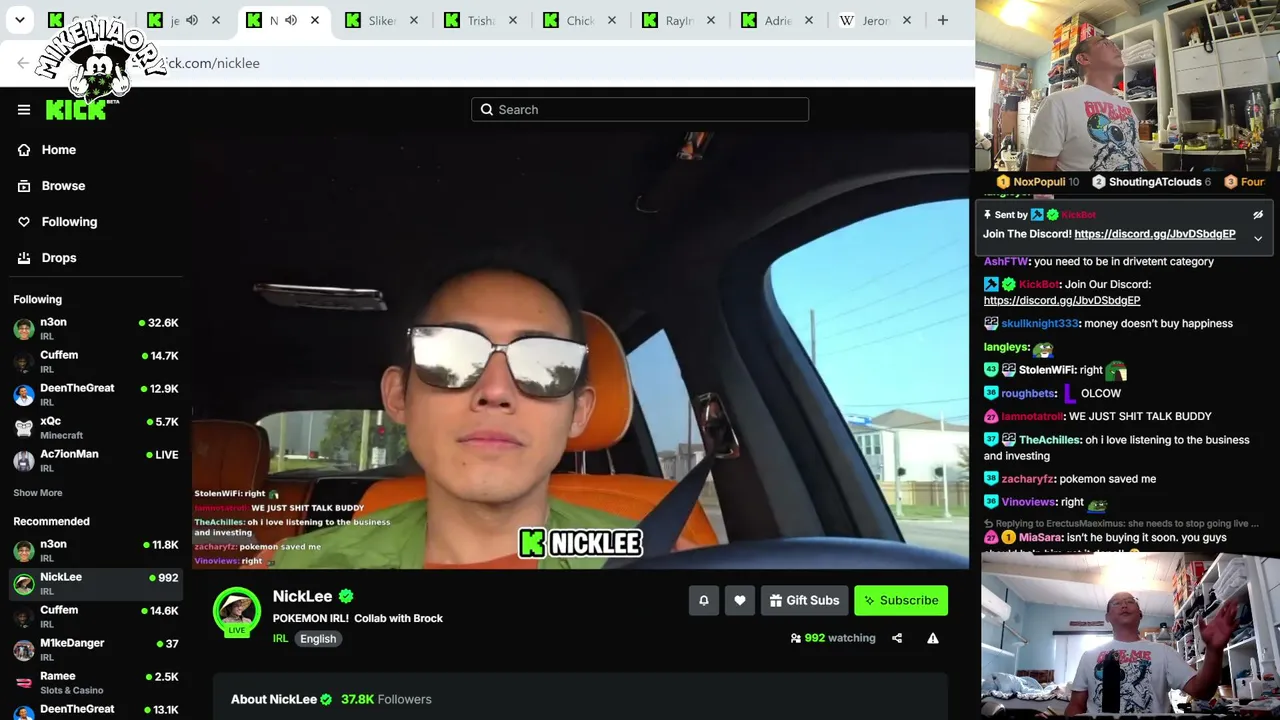Expand the pinned Discord message chevron
The height and width of the screenshot is (720, 1280).
pyautogui.click(x=1258, y=238)
